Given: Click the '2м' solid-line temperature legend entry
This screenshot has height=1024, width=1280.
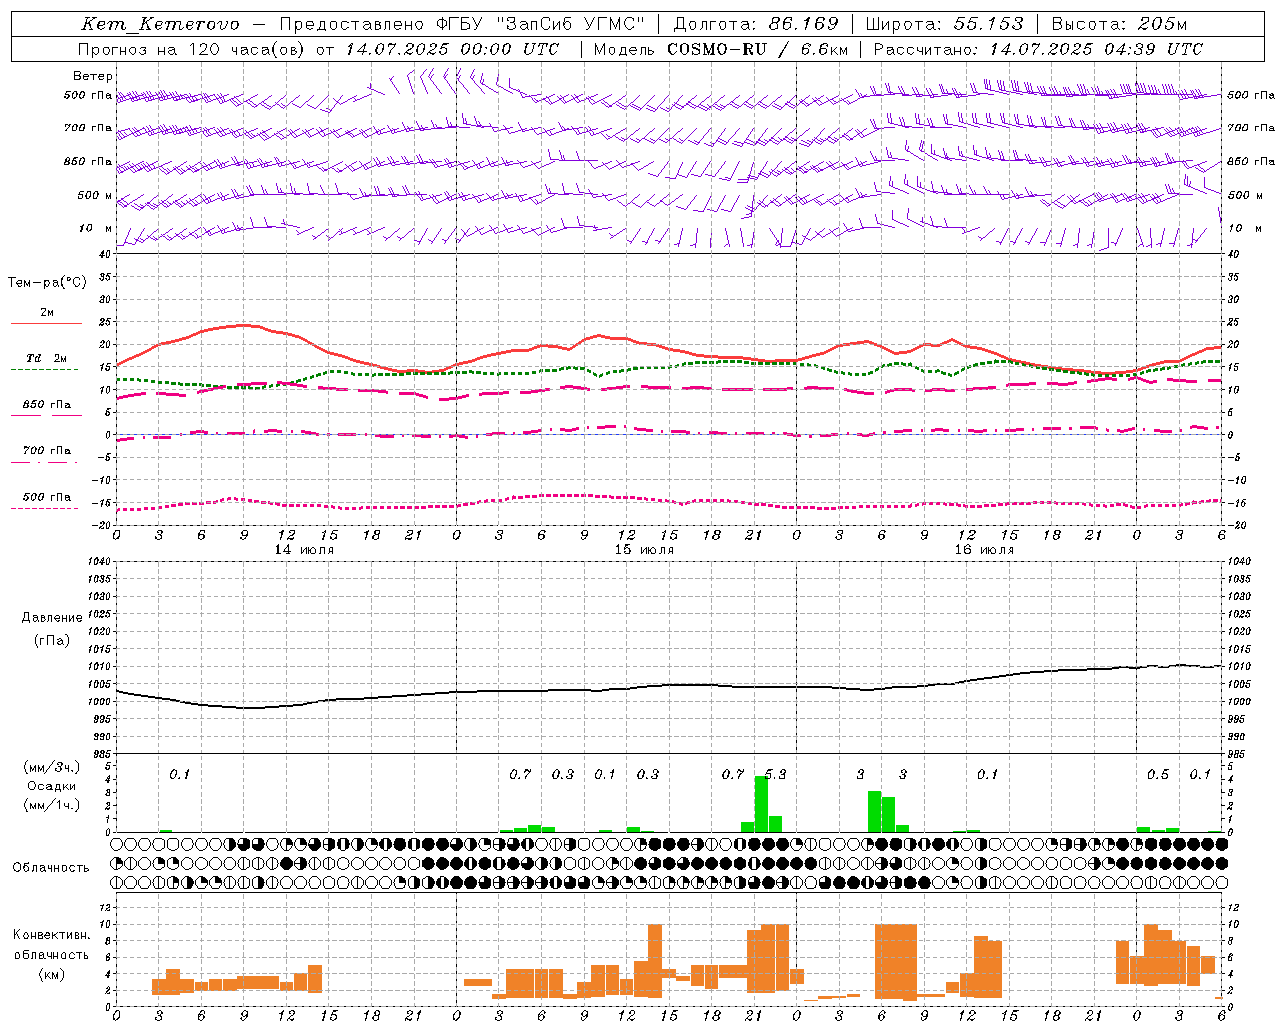Looking at the screenshot, I should (x=47, y=313).
